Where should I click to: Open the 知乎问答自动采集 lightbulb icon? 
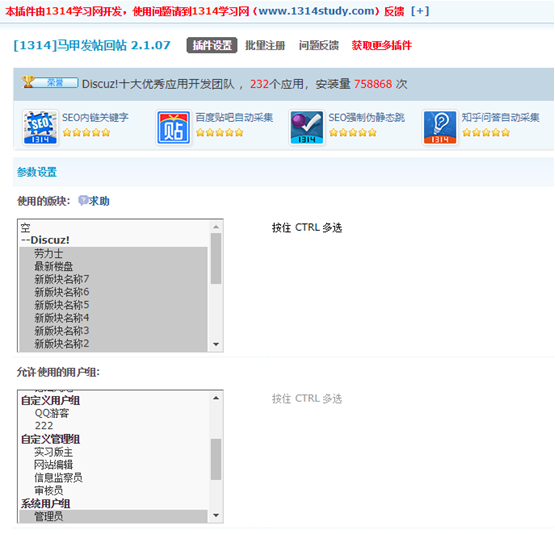(440, 127)
